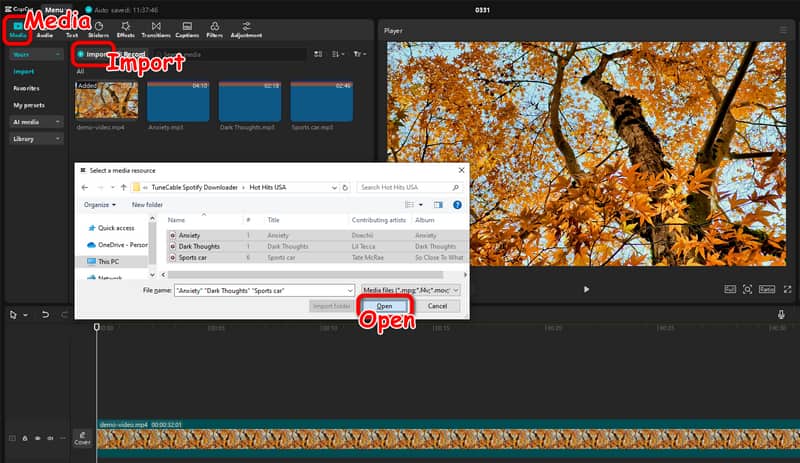Screen dimensions: 800x463
Task: Play the preview in the Player
Action: coord(586,289)
